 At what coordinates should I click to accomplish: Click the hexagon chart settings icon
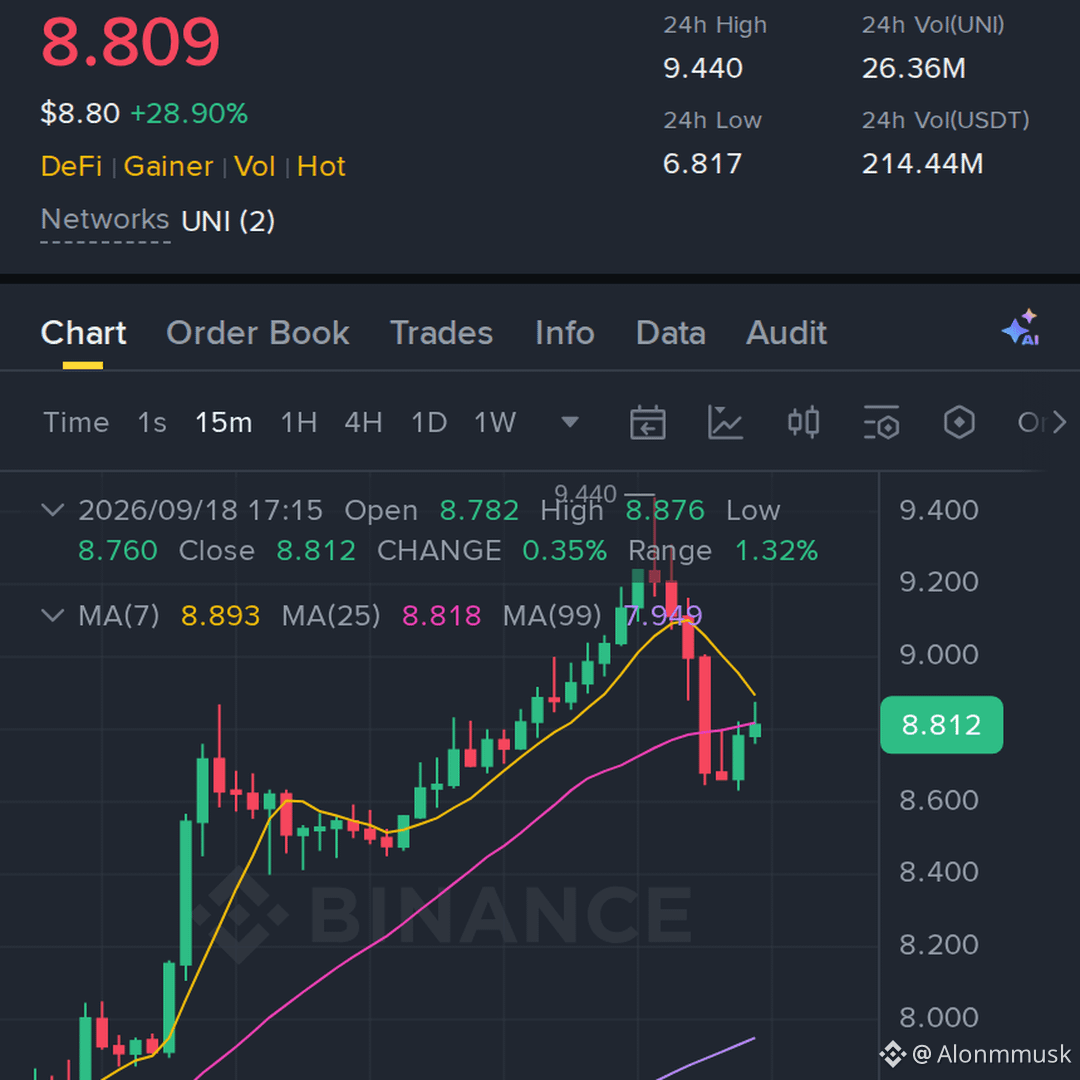point(959,422)
